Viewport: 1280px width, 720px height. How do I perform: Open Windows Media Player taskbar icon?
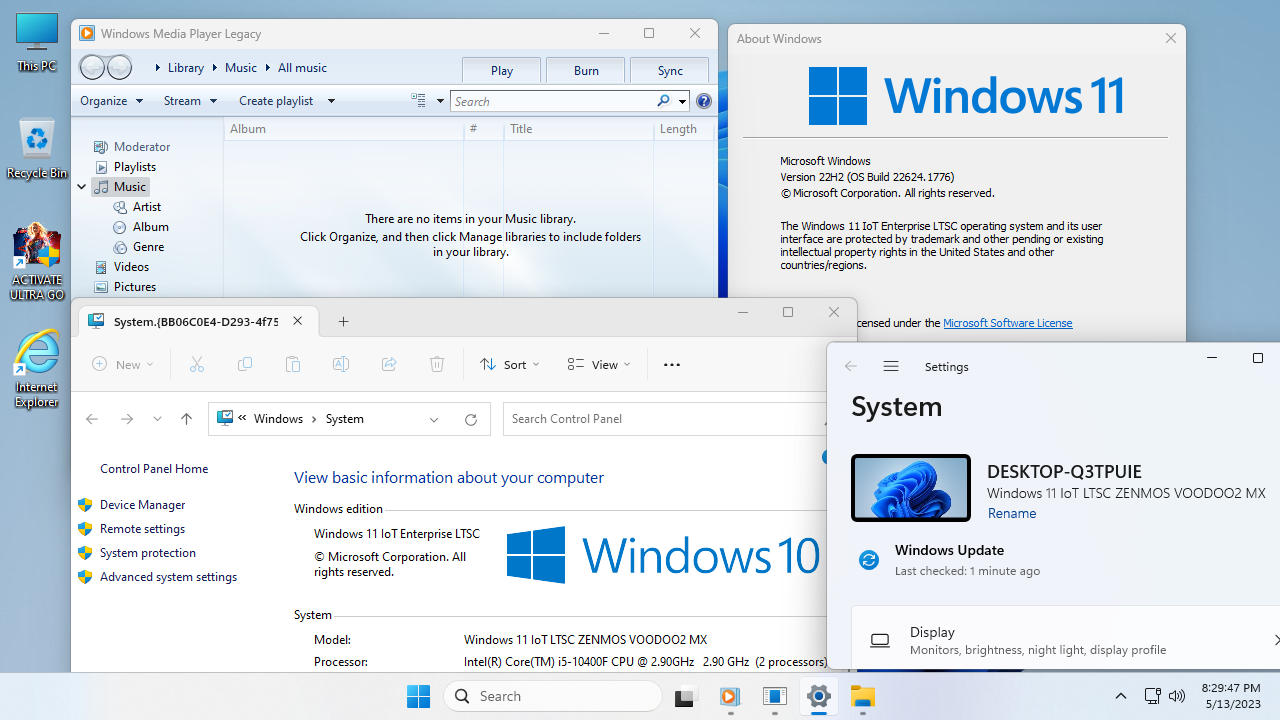pos(730,696)
